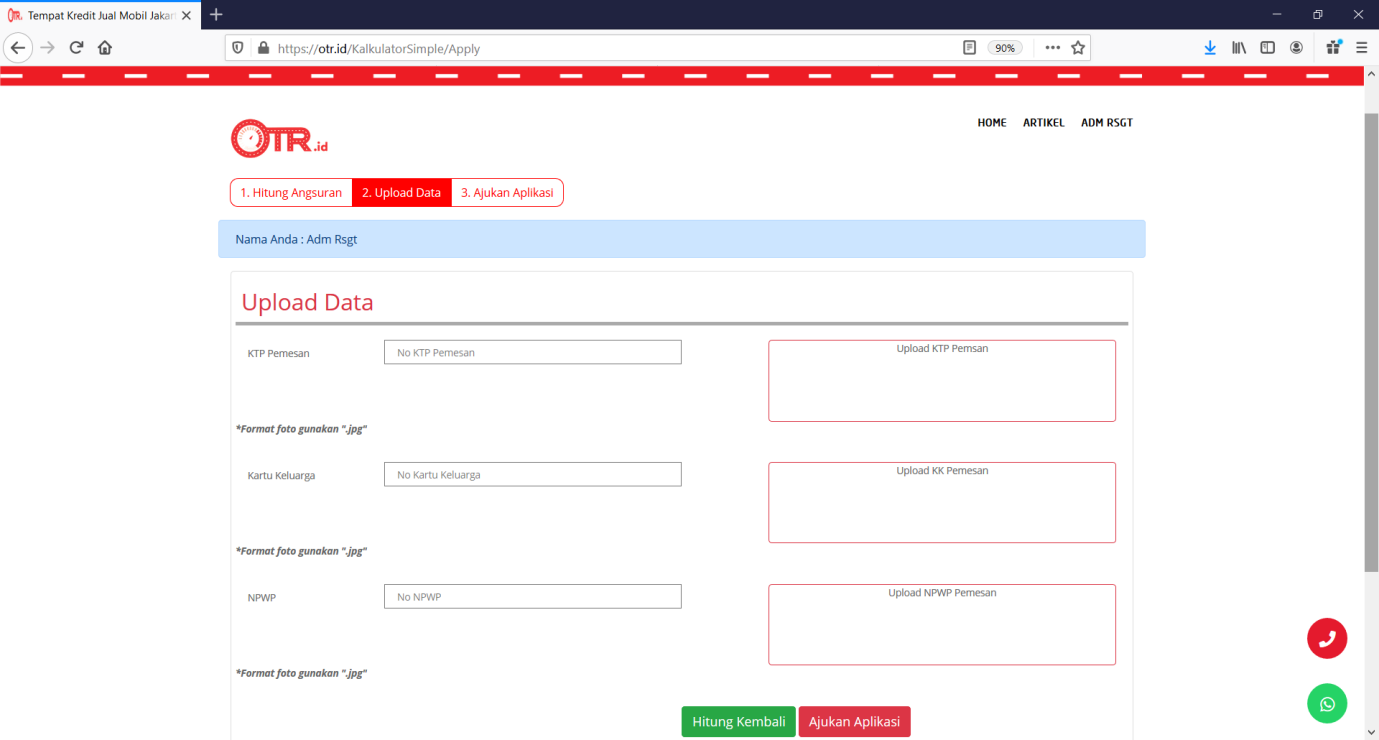The width and height of the screenshot is (1379, 740).
Task: Open the Firefox hamburger menu
Action: pyautogui.click(x=1361, y=47)
